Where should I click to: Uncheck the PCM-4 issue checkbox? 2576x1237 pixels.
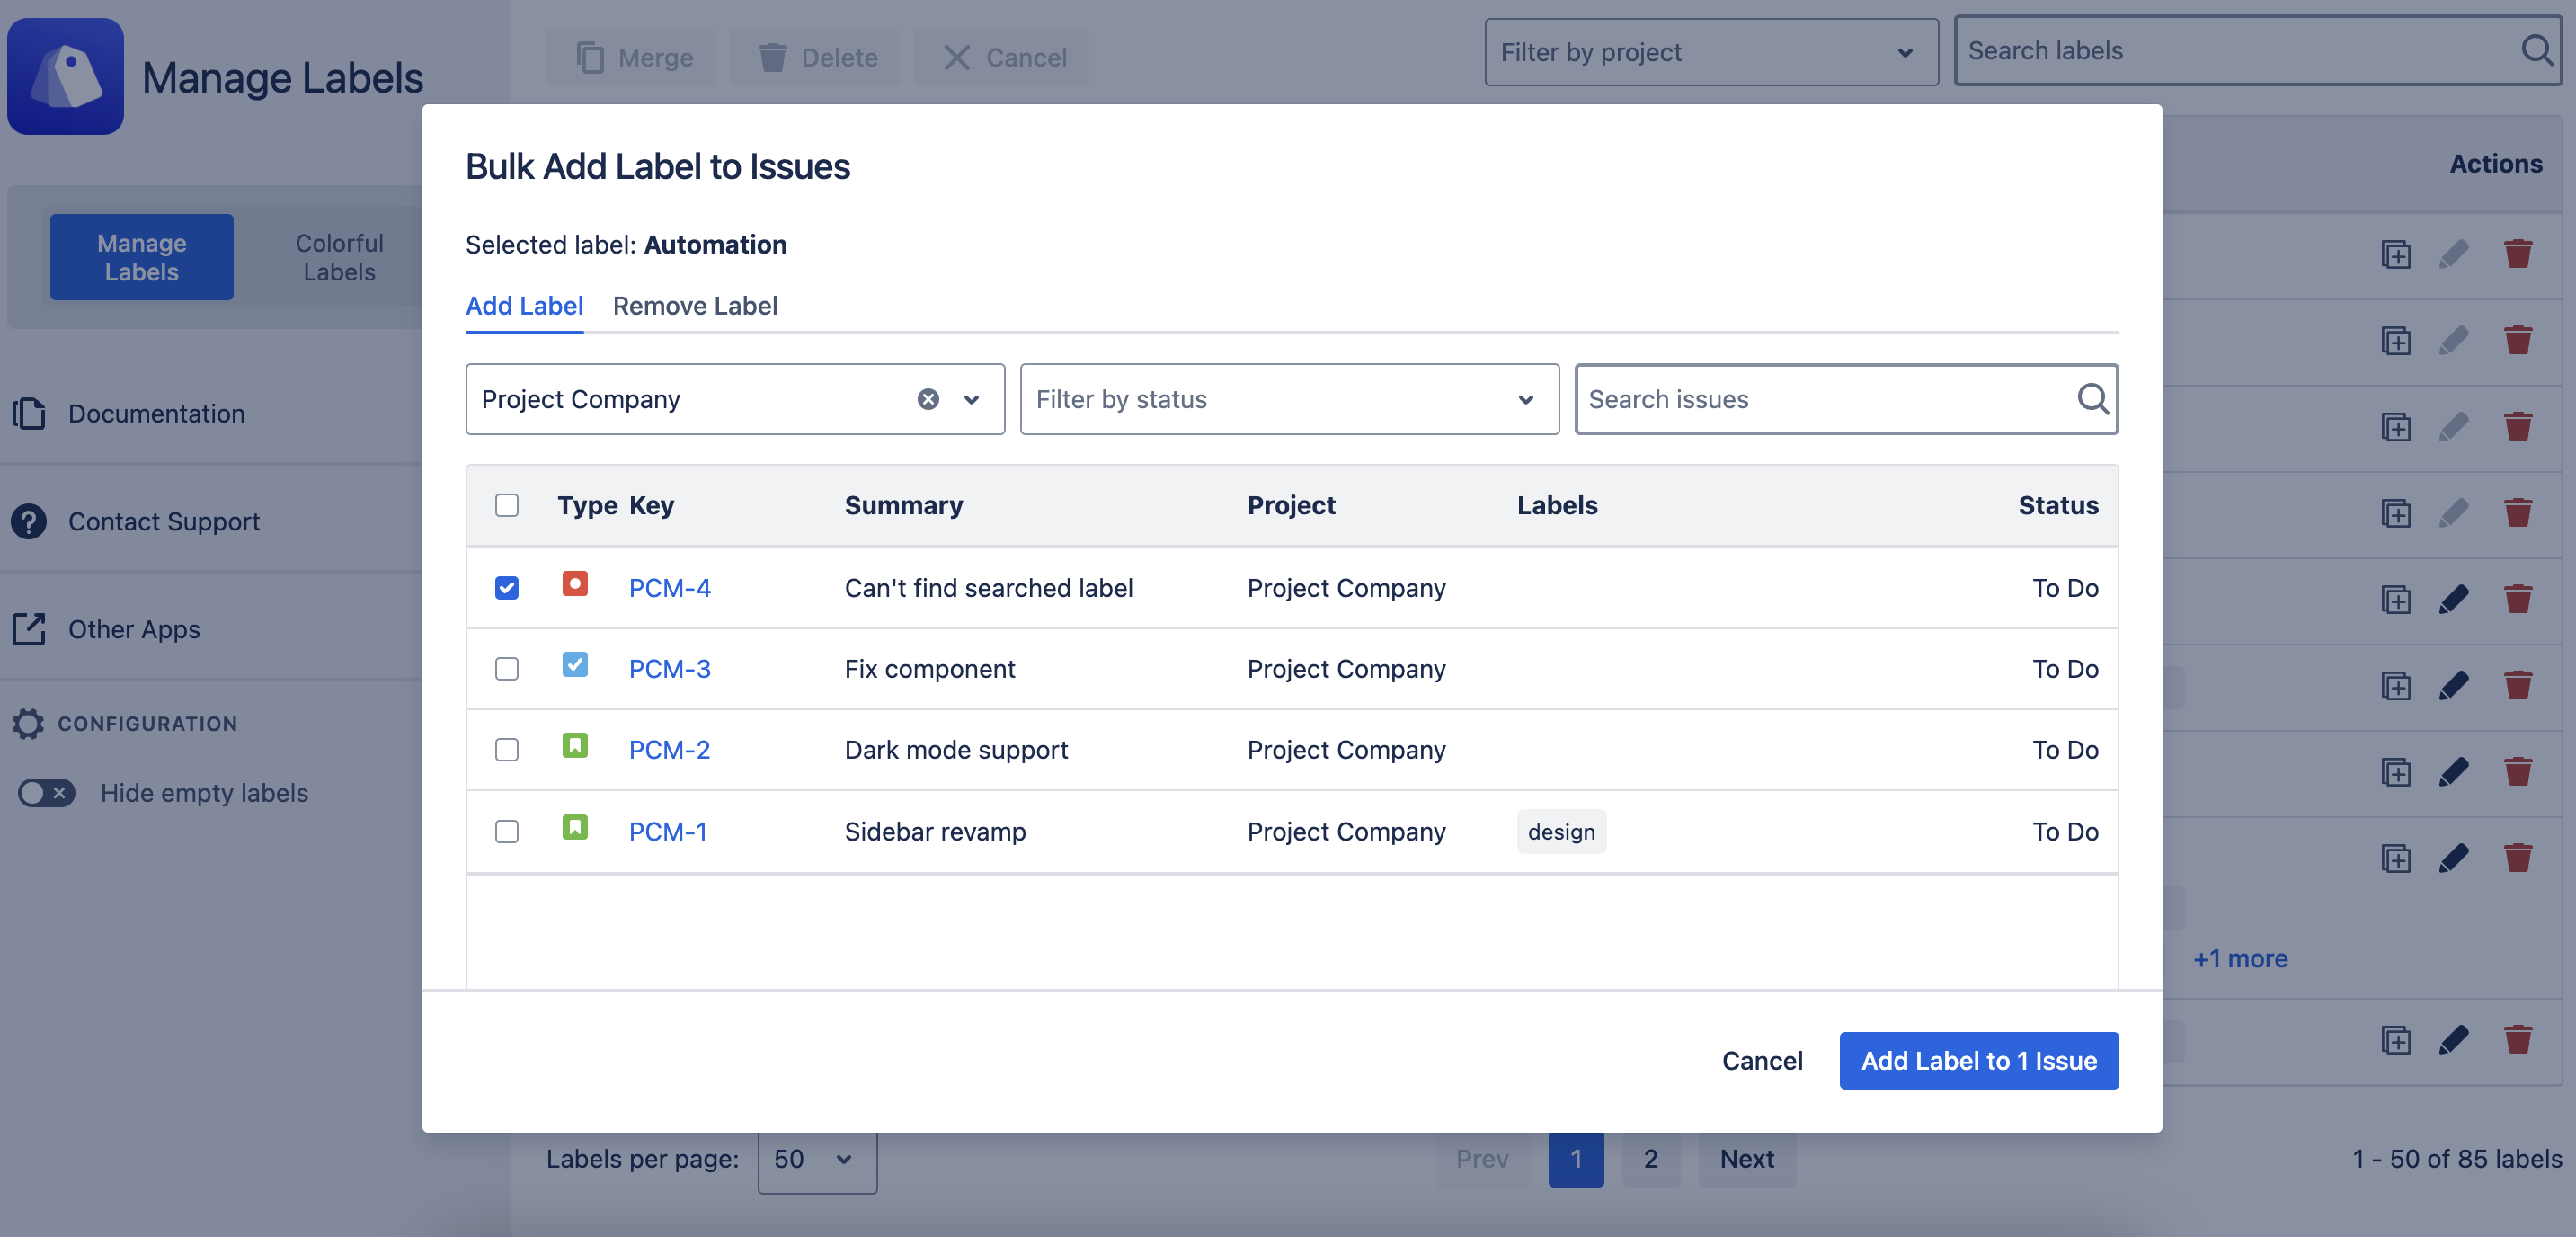(x=507, y=588)
